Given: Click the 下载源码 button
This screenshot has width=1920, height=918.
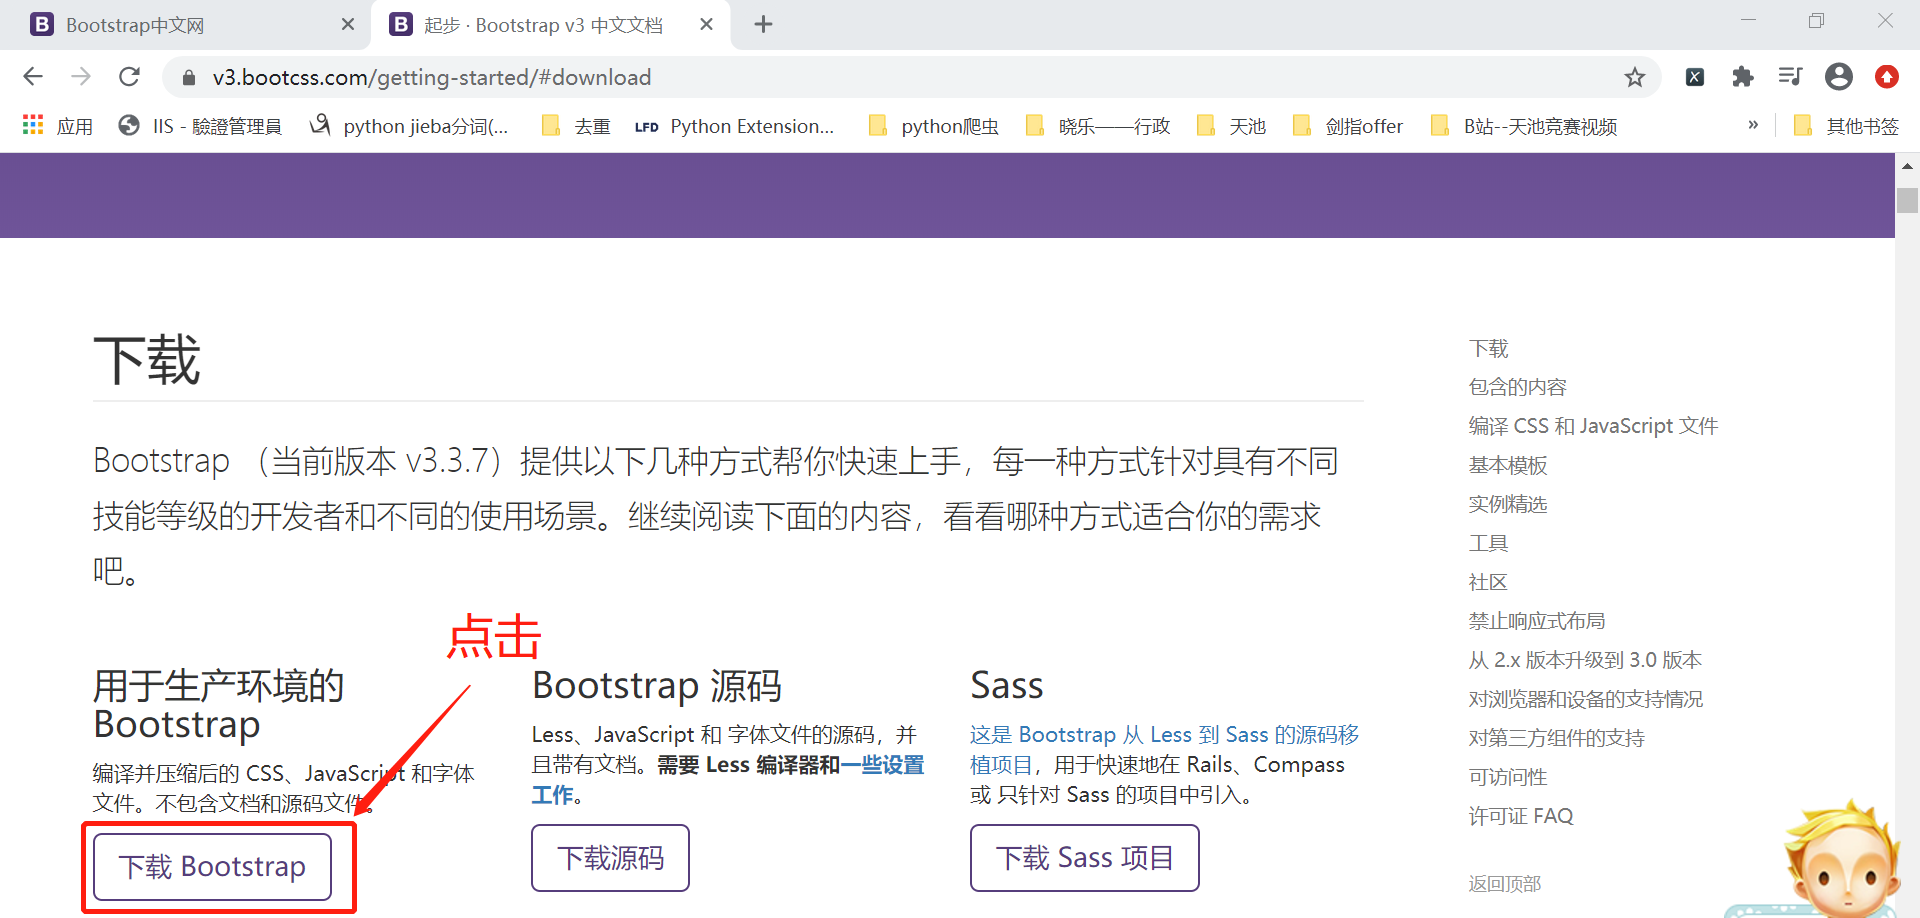Looking at the screenshot, I should [610, 858].
